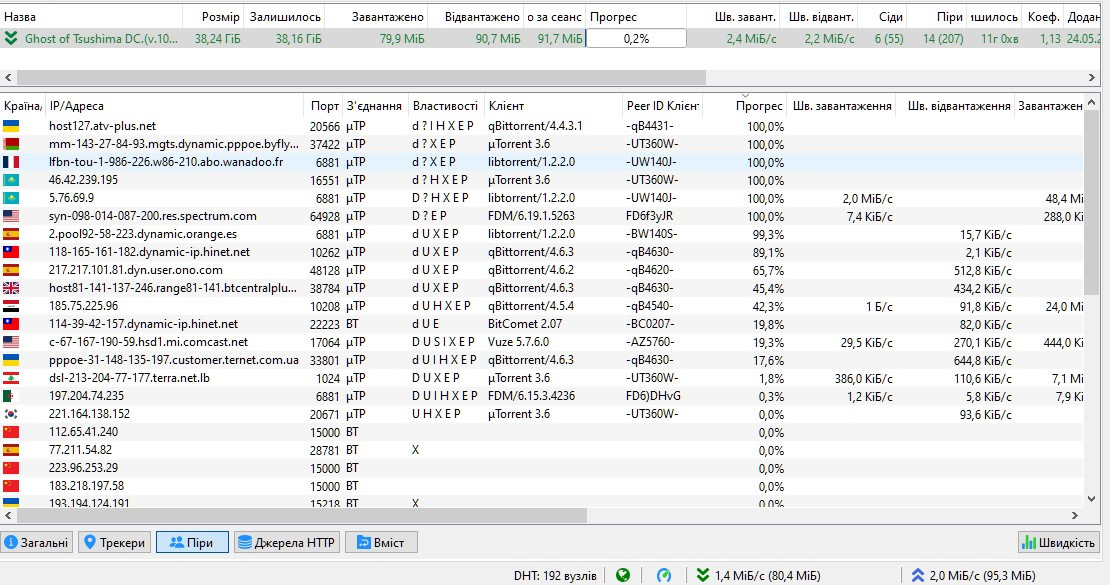Image resolution: width=1110 pixels, height=585 pixels.
Task: Click the globe connection status icon
Action: (624, 575)
